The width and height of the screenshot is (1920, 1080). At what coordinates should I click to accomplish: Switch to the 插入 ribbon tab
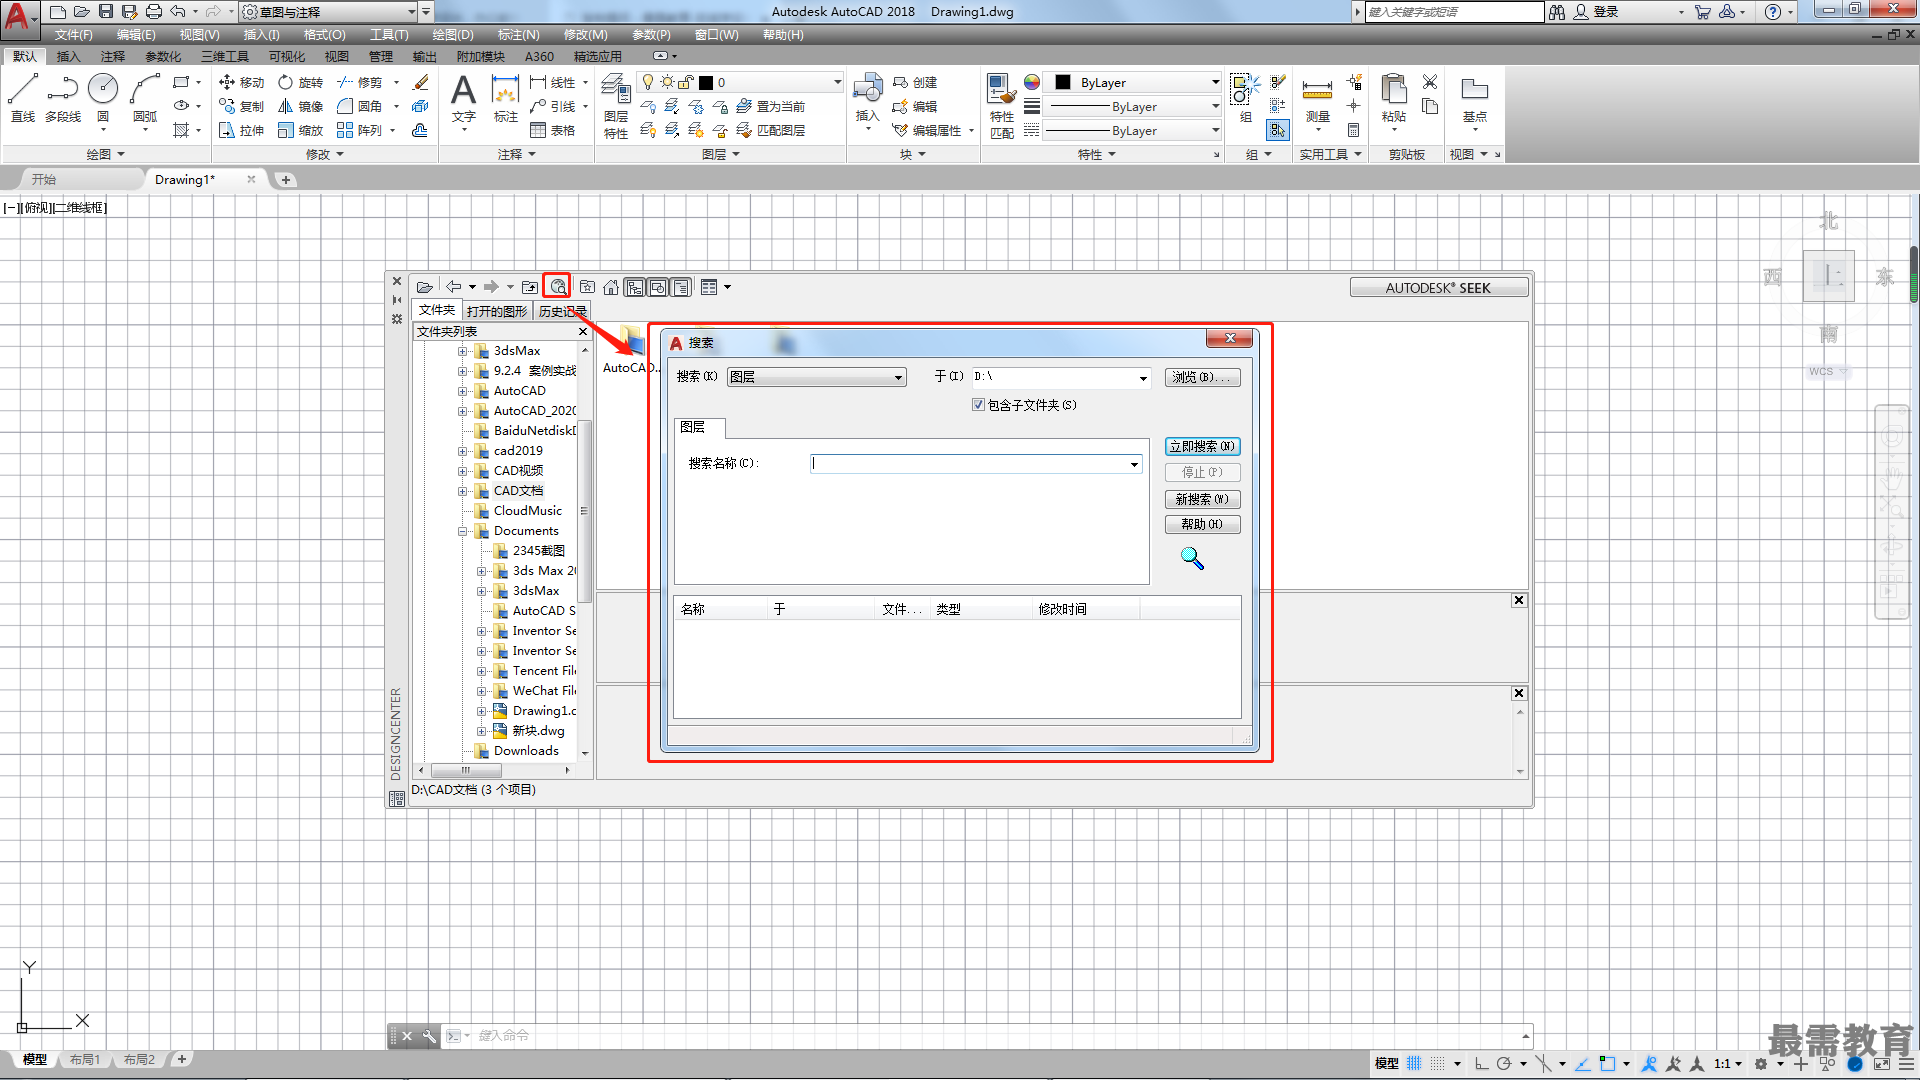point(68,56)
